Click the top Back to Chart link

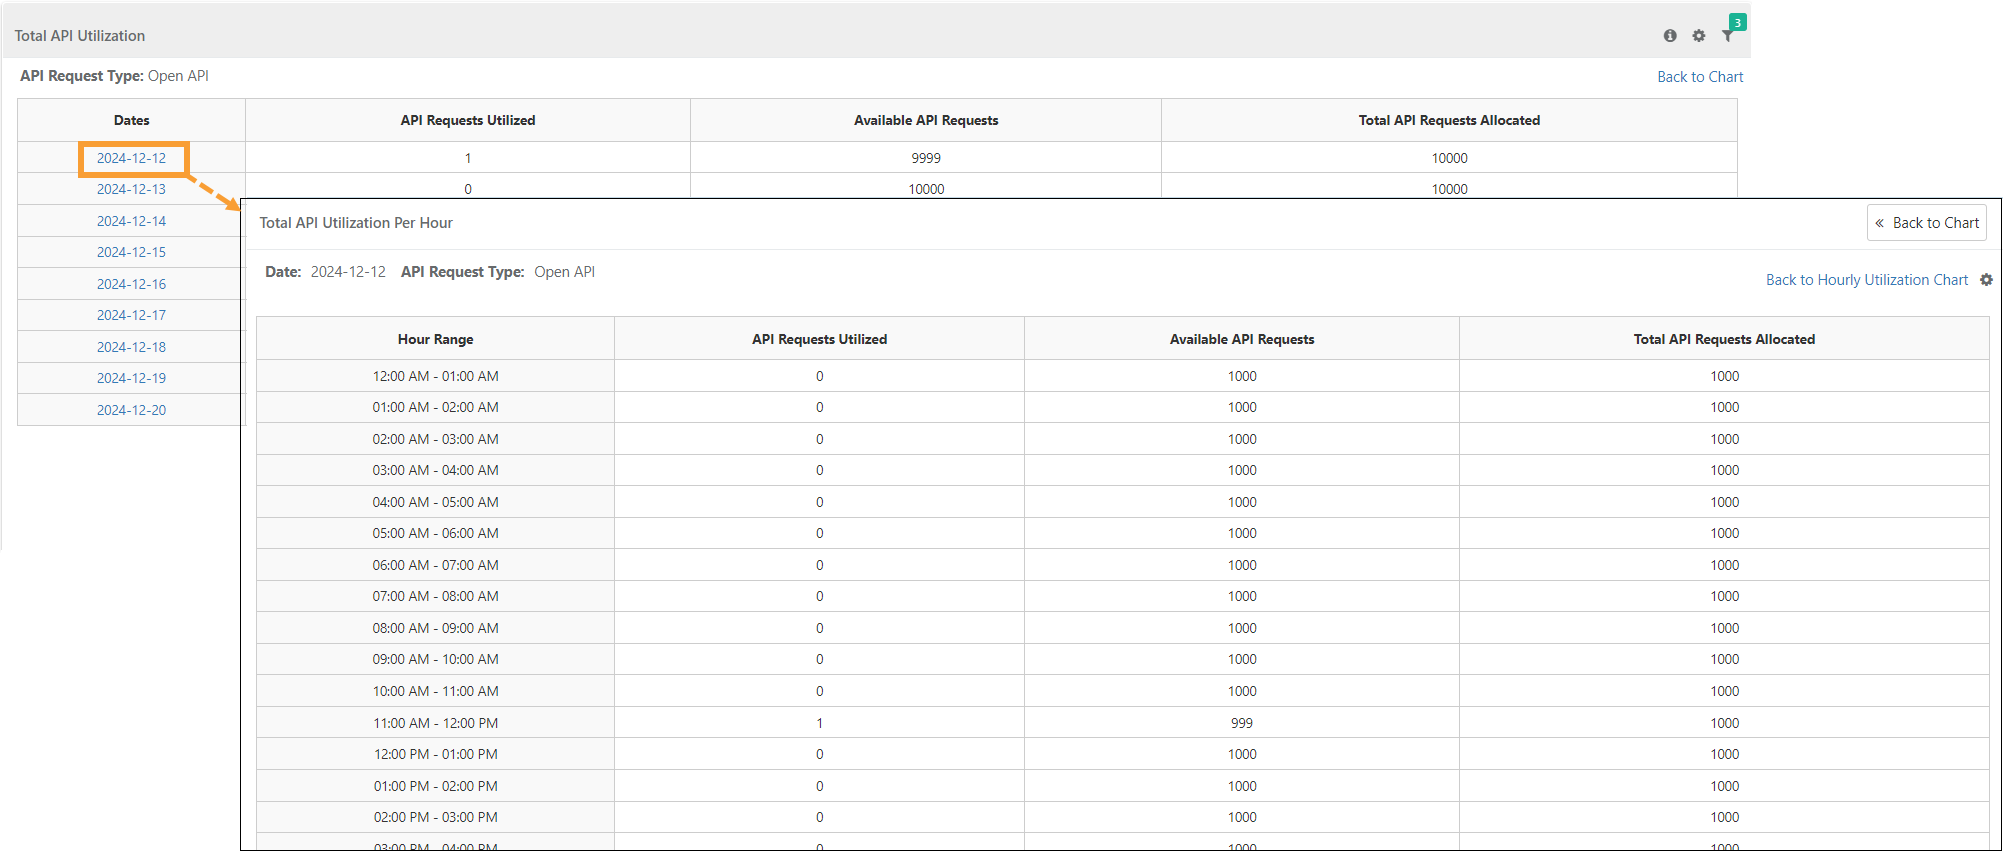1699,77
